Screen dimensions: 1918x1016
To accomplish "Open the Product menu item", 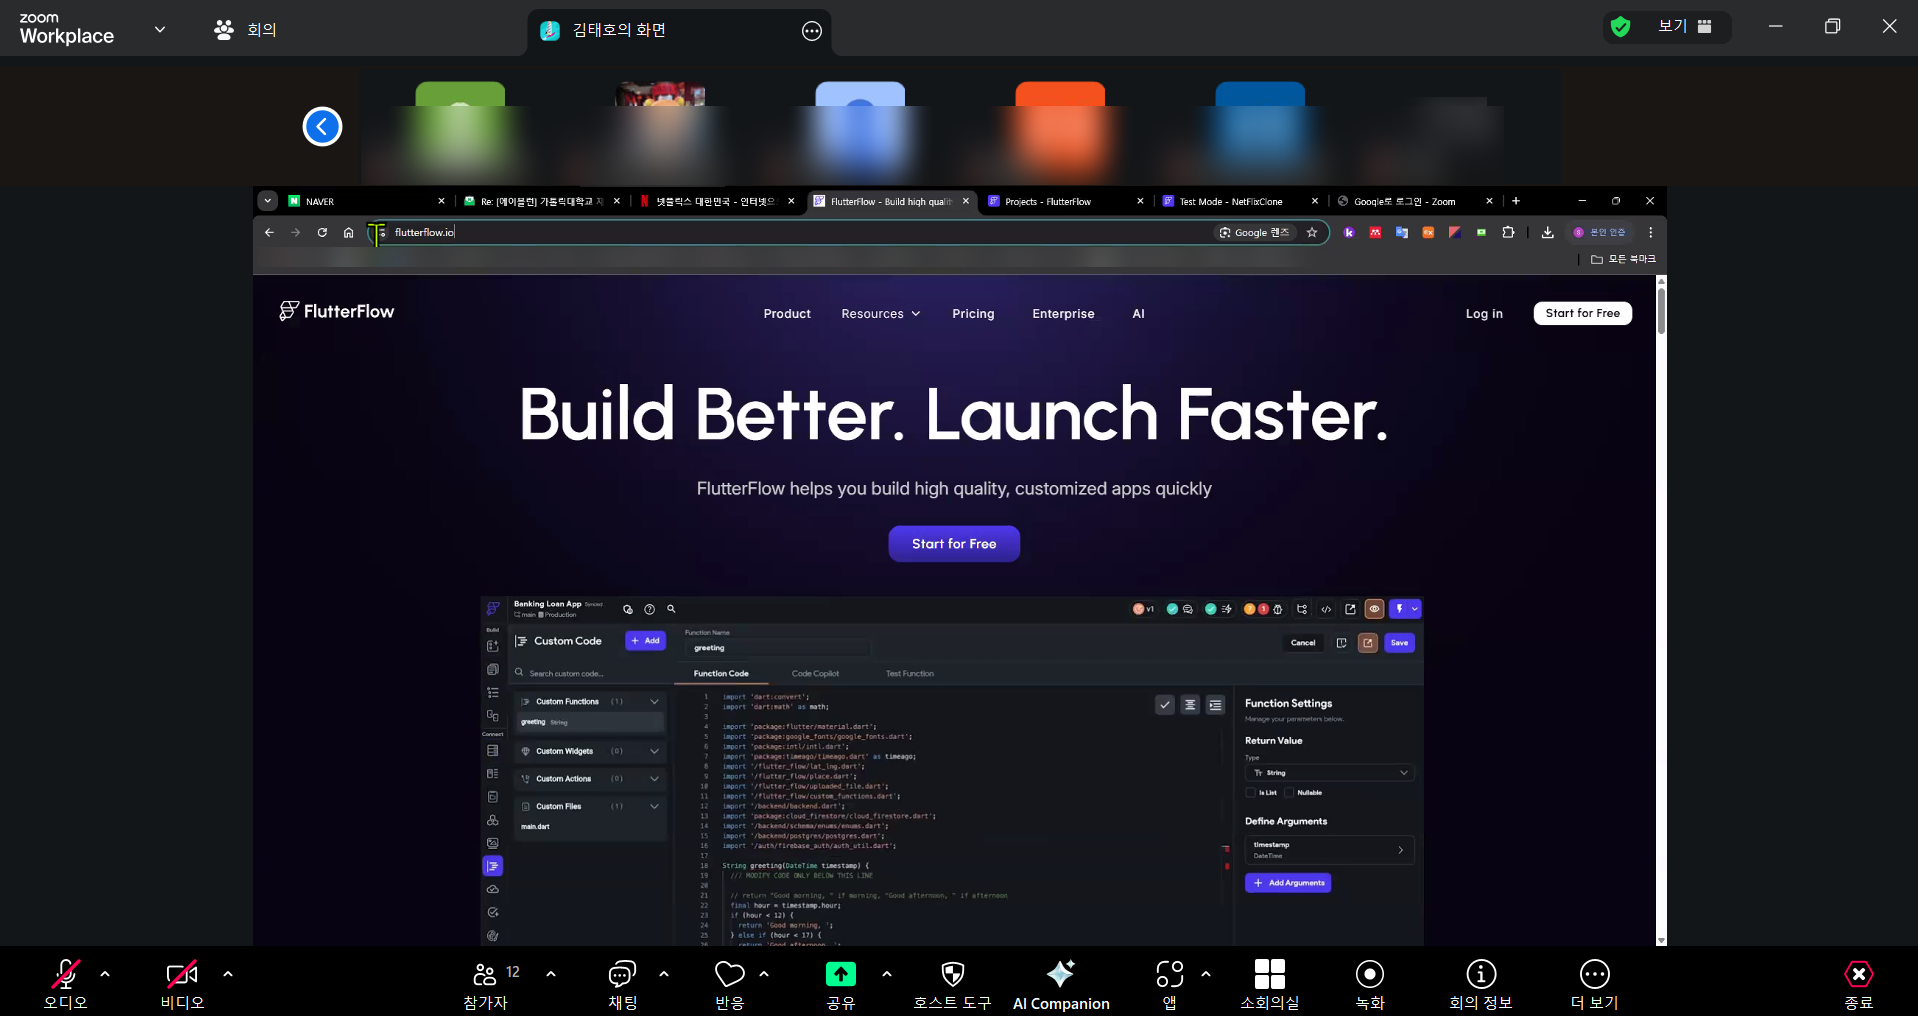I will (x=787, y=314).
